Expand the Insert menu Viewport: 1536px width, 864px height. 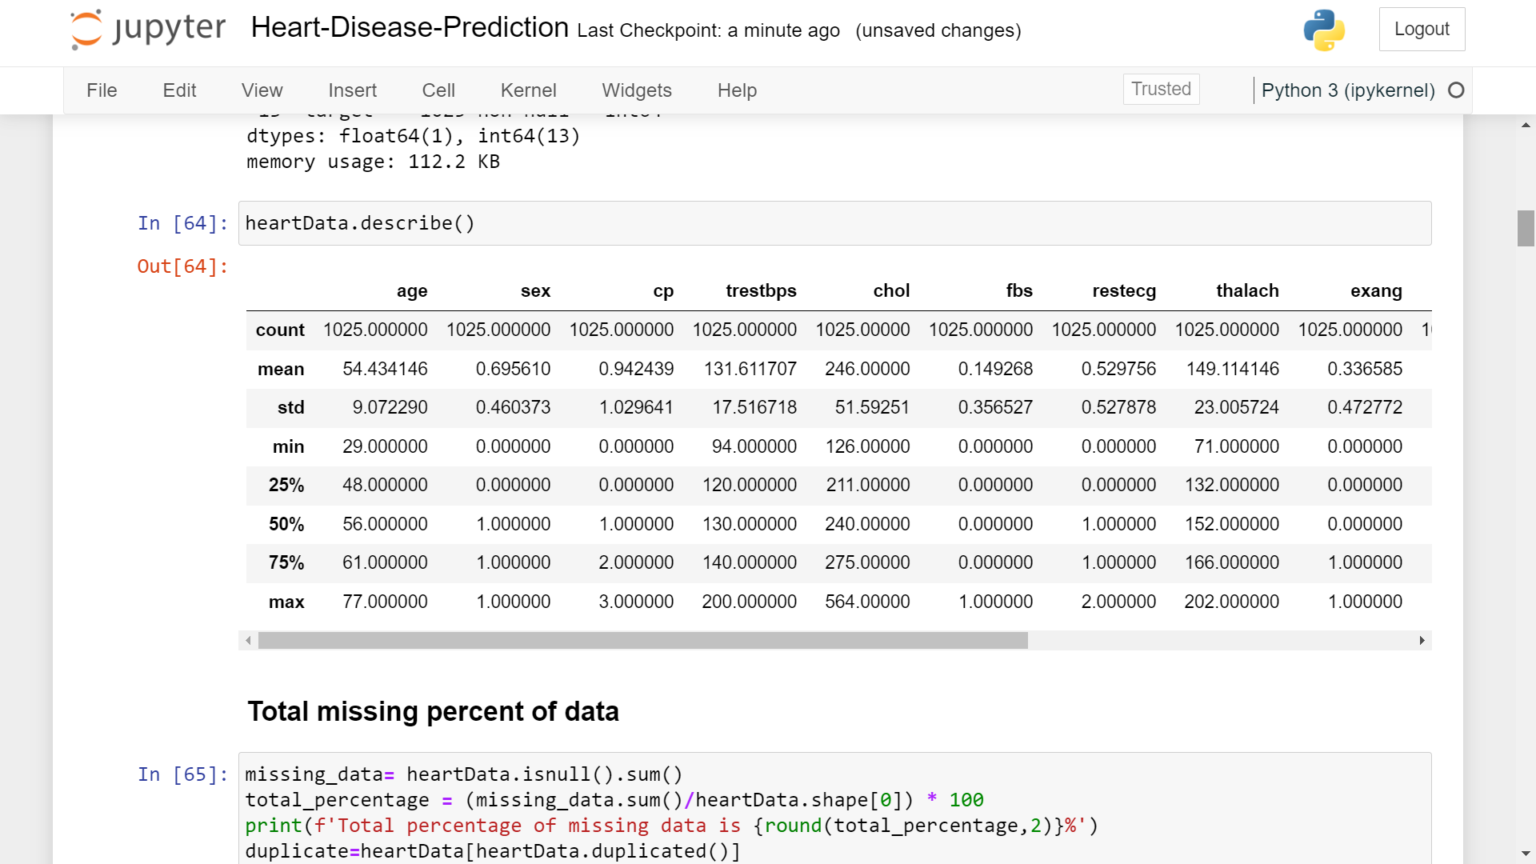[352, 90]
